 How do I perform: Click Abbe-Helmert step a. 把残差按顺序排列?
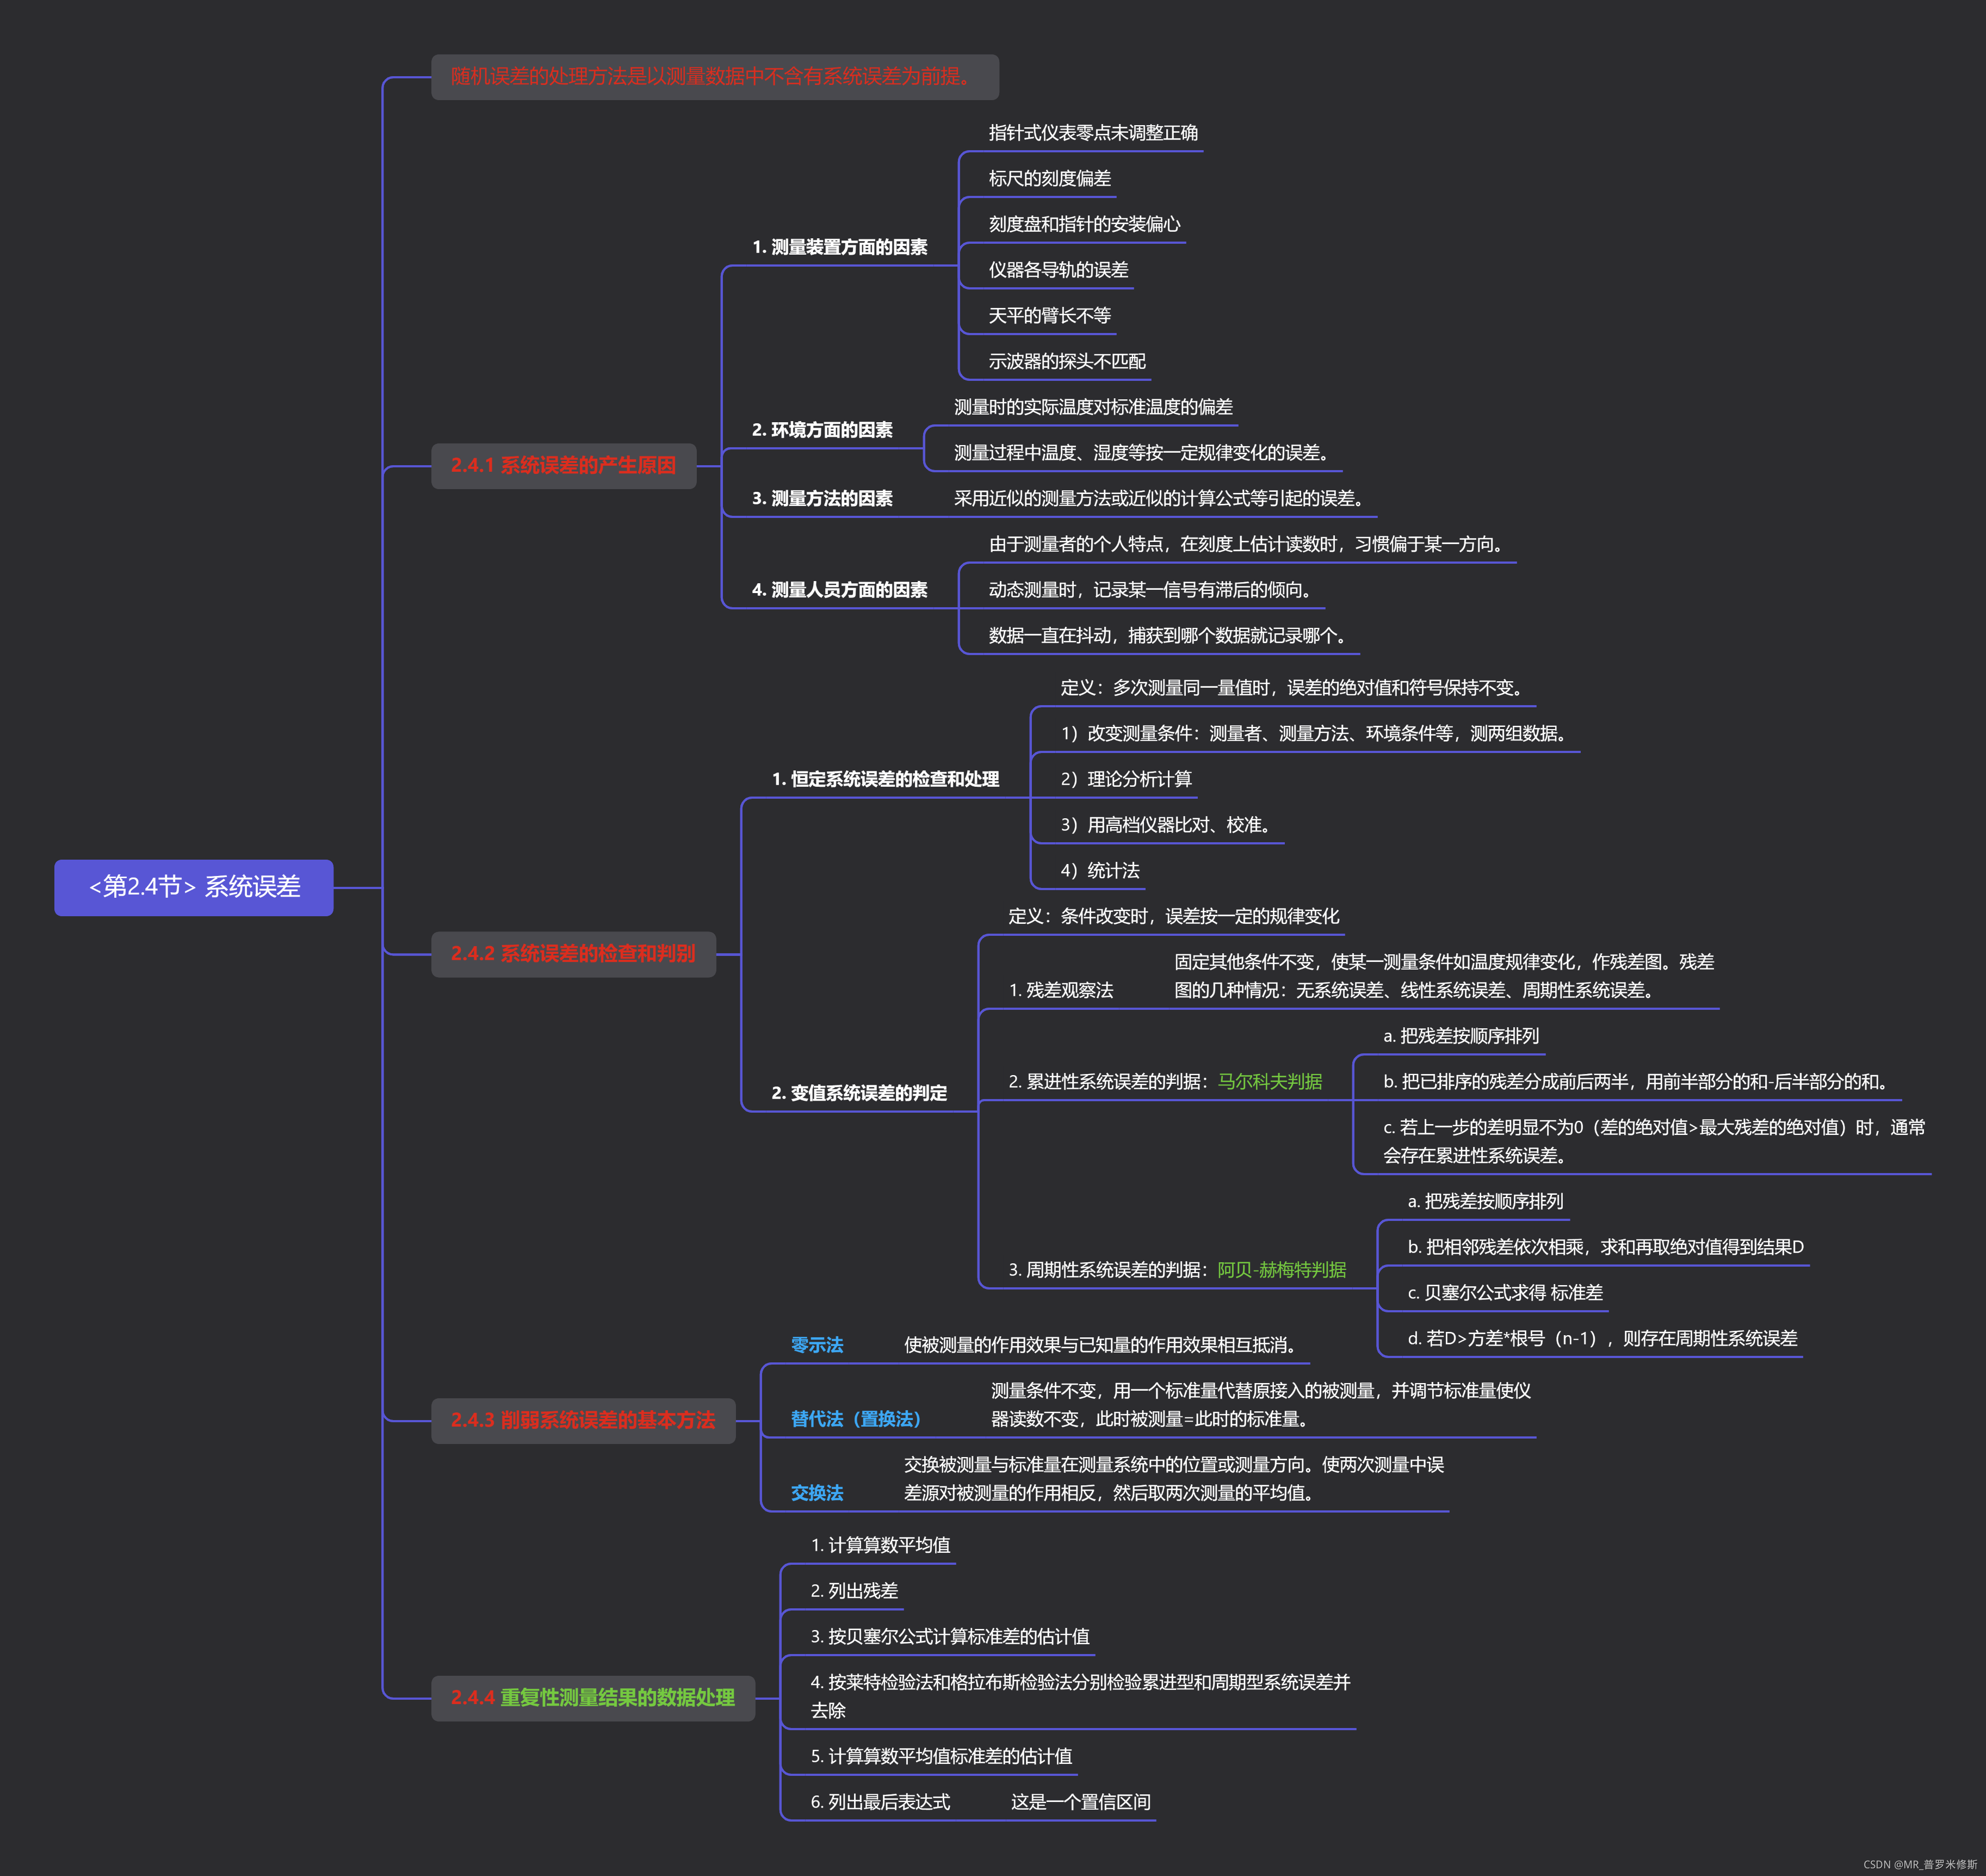(x=1485, y=1201)
